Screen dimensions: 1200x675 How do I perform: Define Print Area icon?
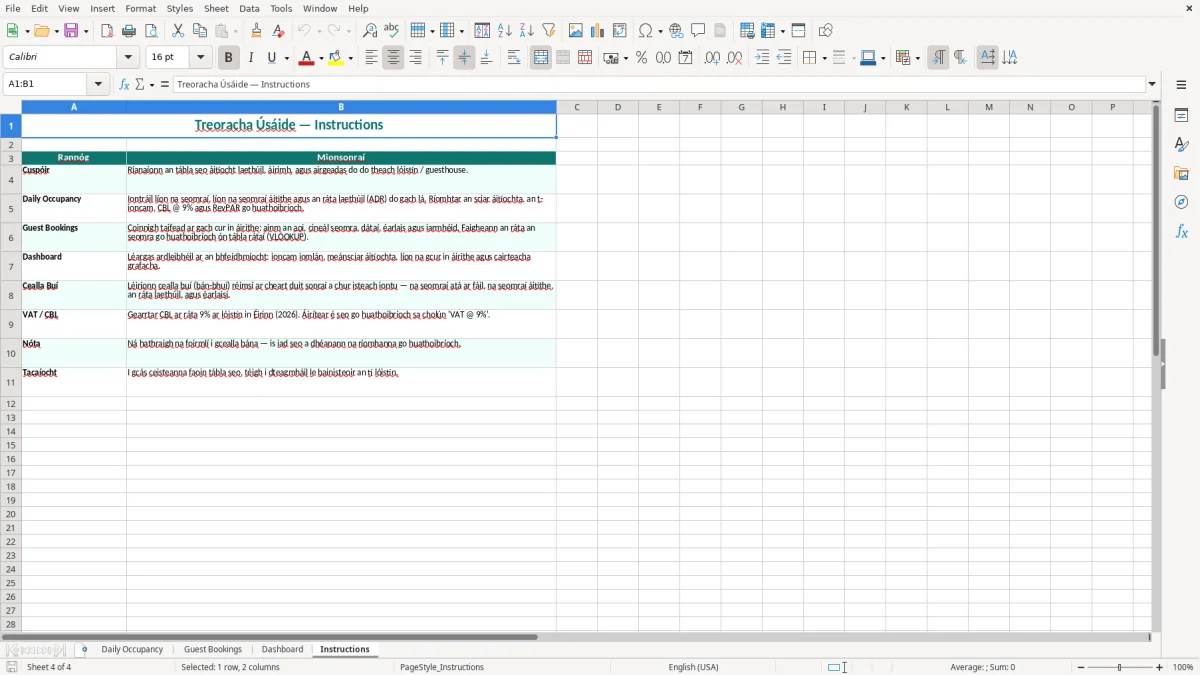pos(747,31)
